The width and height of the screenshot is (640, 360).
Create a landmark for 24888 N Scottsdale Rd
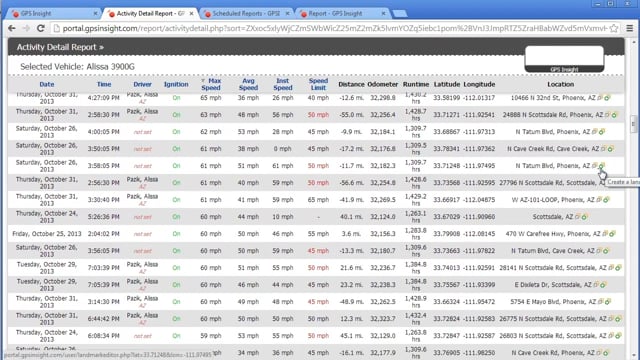pyautogui.click(x=614, y=115)
